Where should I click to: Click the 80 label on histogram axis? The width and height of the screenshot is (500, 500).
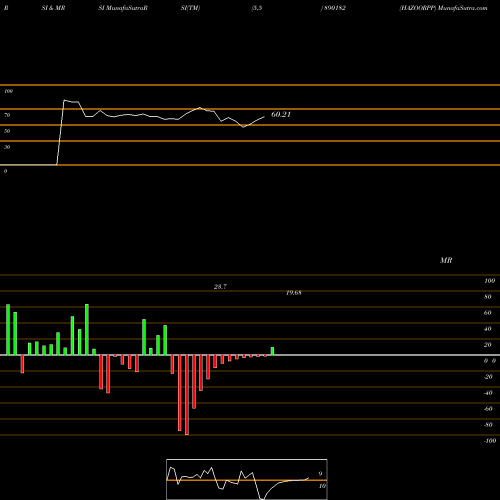tap(488, 297)
